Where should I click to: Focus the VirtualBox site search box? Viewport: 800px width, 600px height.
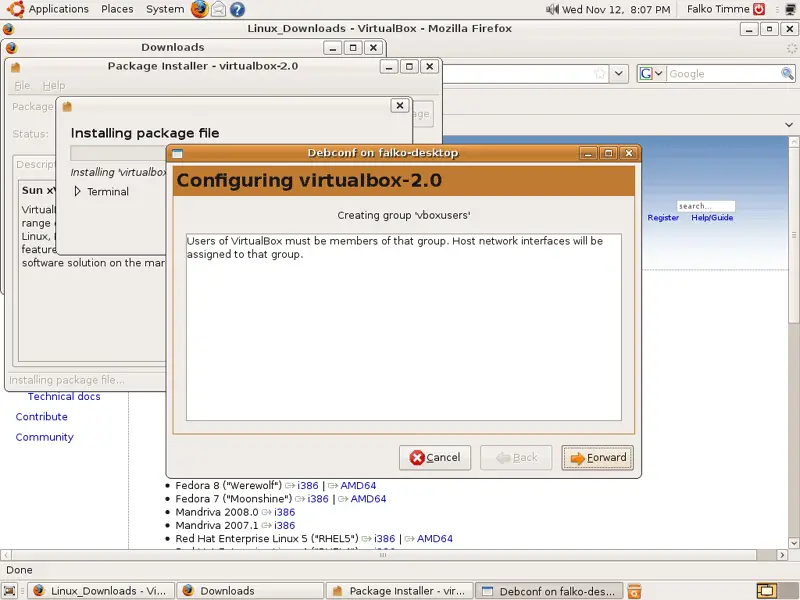pos(706,206)
